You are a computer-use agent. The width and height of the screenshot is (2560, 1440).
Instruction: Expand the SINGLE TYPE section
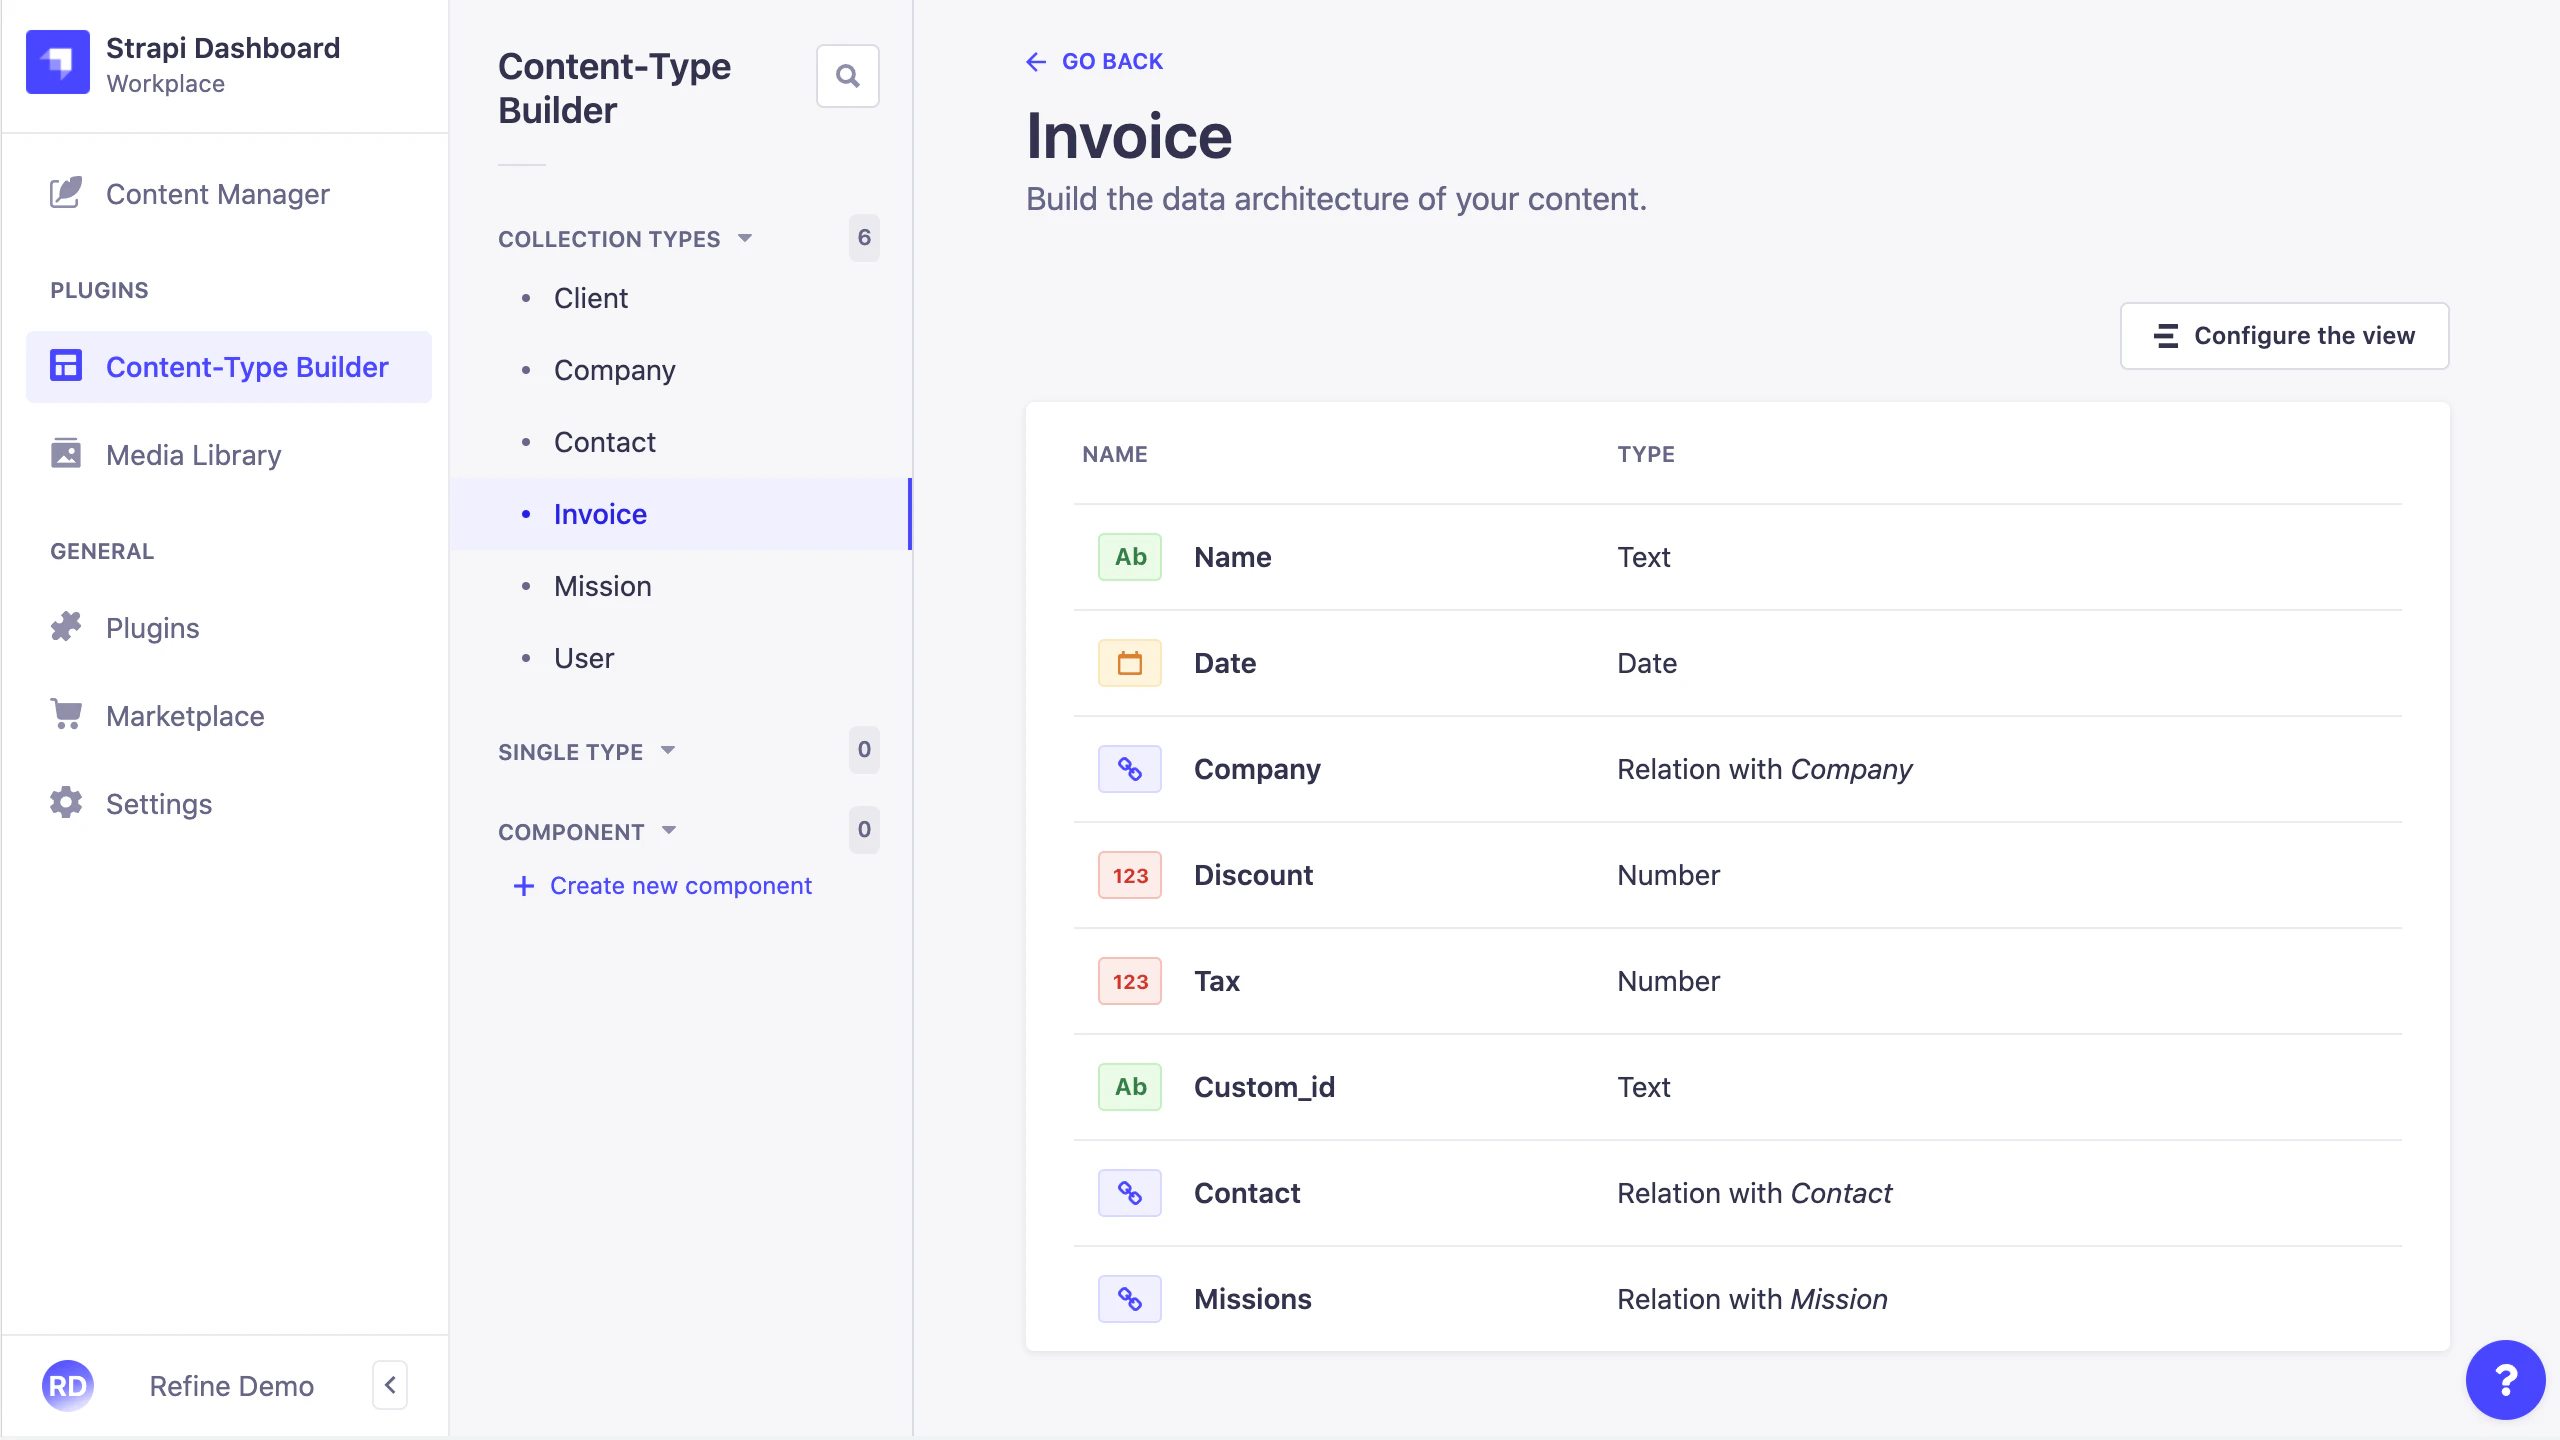tap(668, 750)
